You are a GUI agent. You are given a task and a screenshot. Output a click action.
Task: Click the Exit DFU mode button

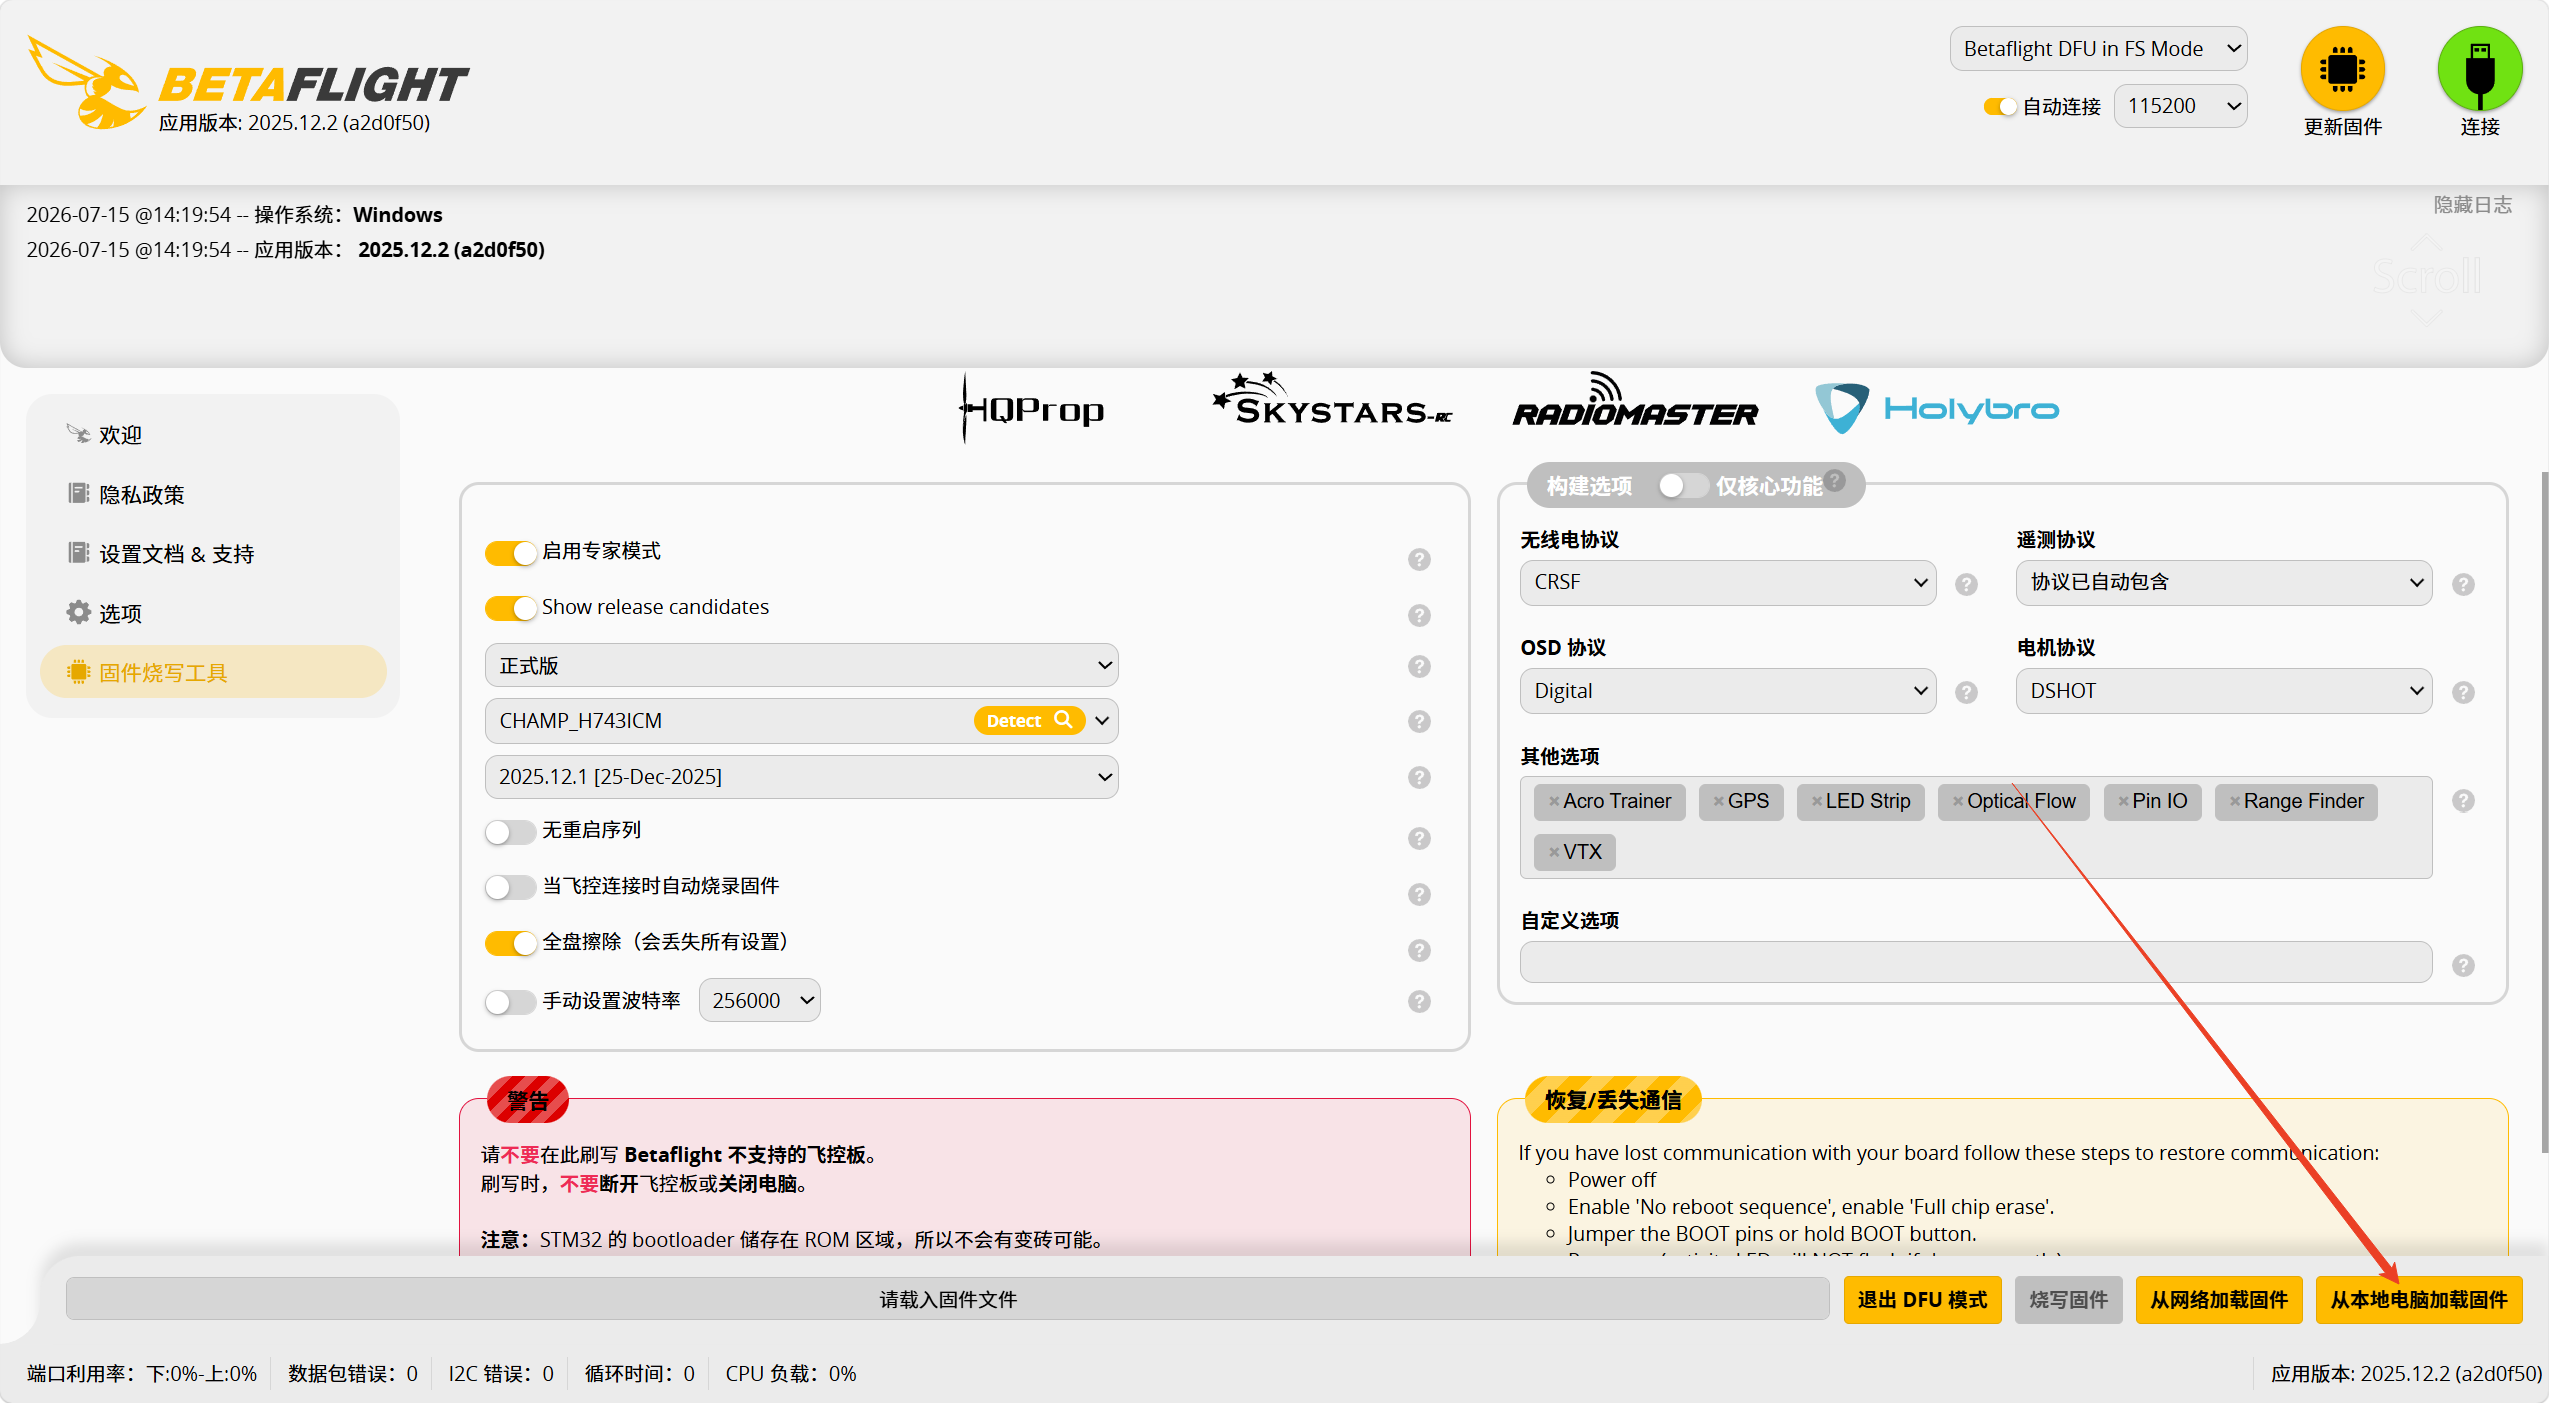click(x=1922, y=1300)
